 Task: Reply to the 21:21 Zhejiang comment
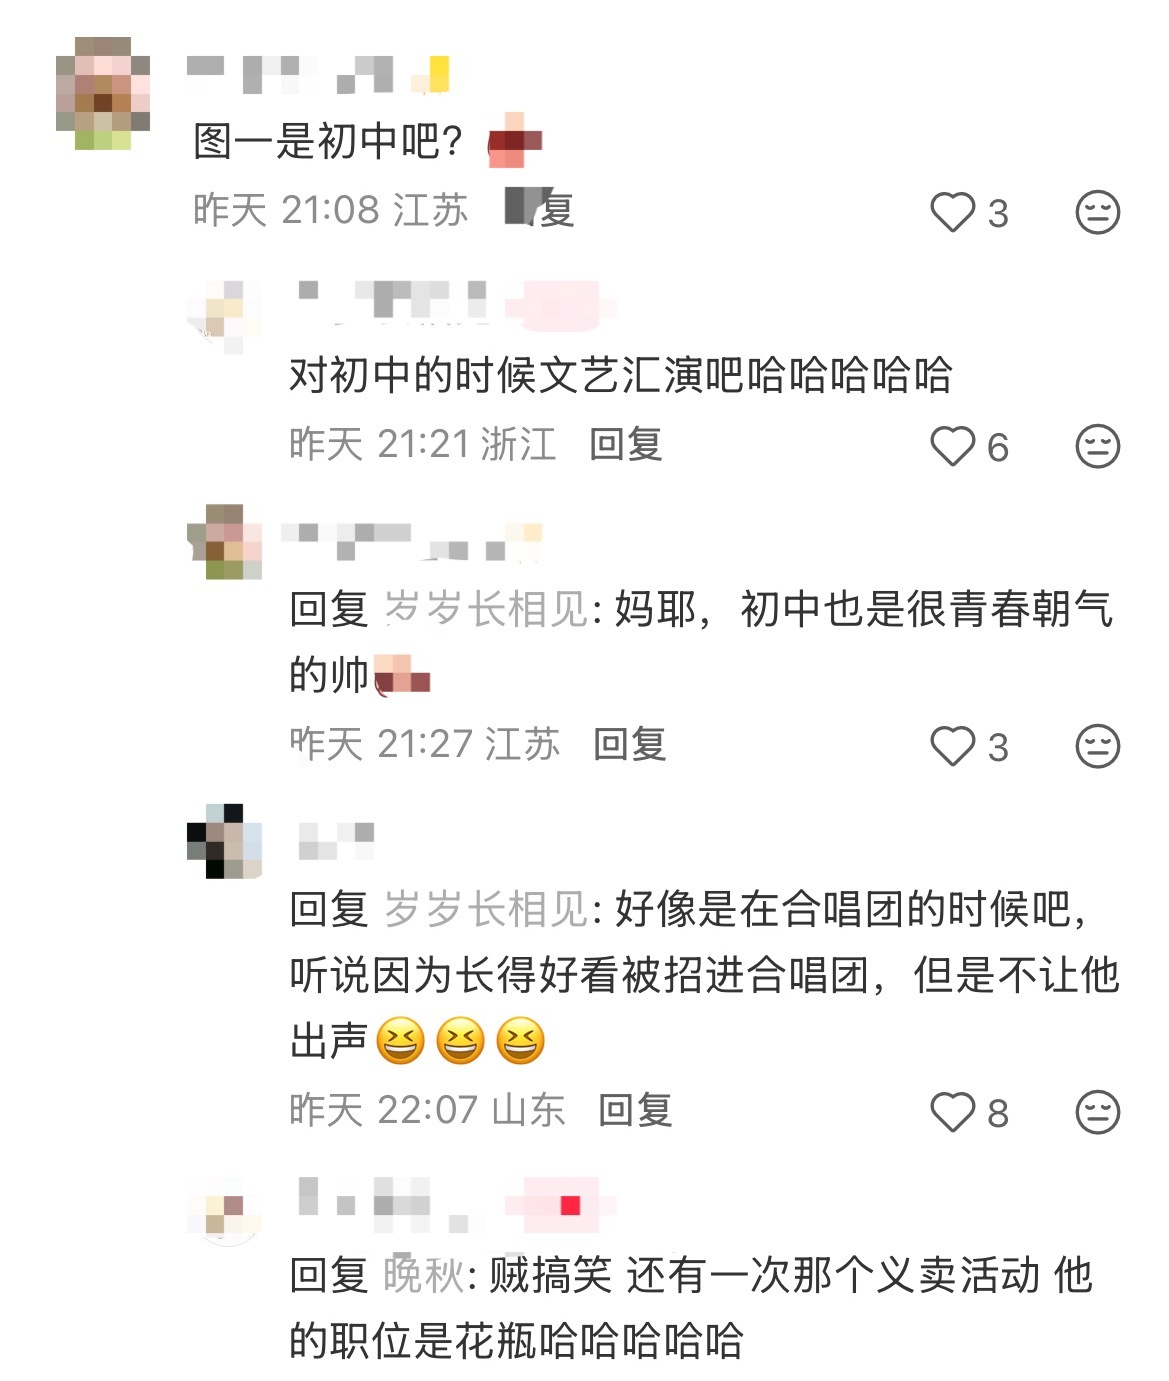click(x=626, y=444)
